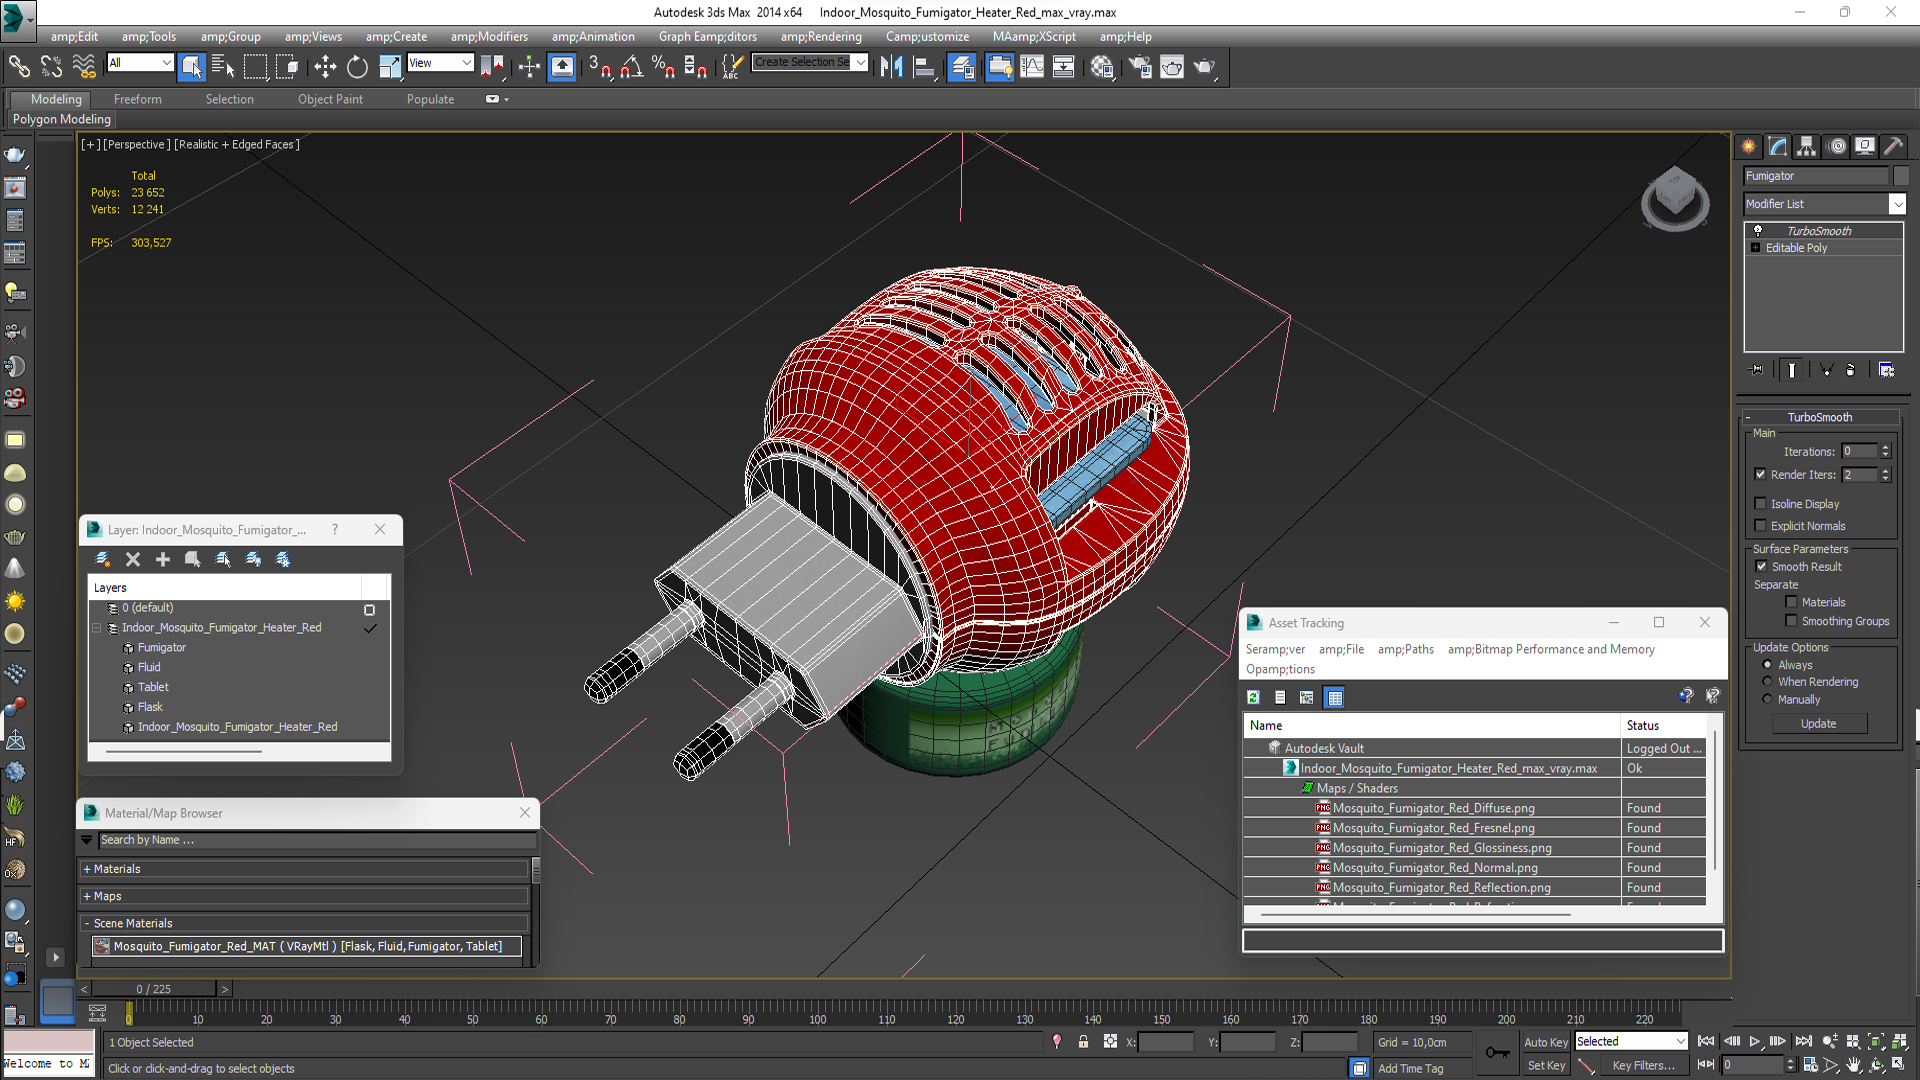Open the amp;Animation menu
This screenshot has width=1920, height=1080.
coord(593,36)
